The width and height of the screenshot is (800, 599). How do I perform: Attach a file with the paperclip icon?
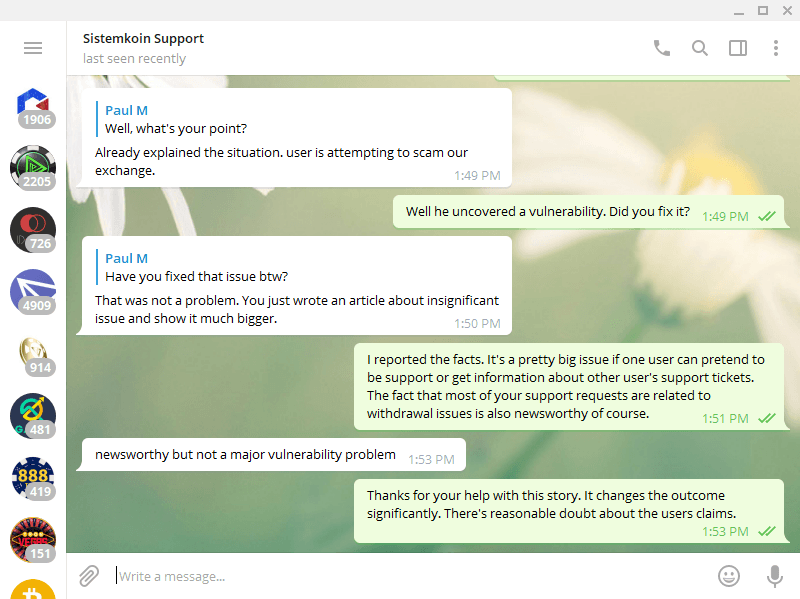click(90, 576)
